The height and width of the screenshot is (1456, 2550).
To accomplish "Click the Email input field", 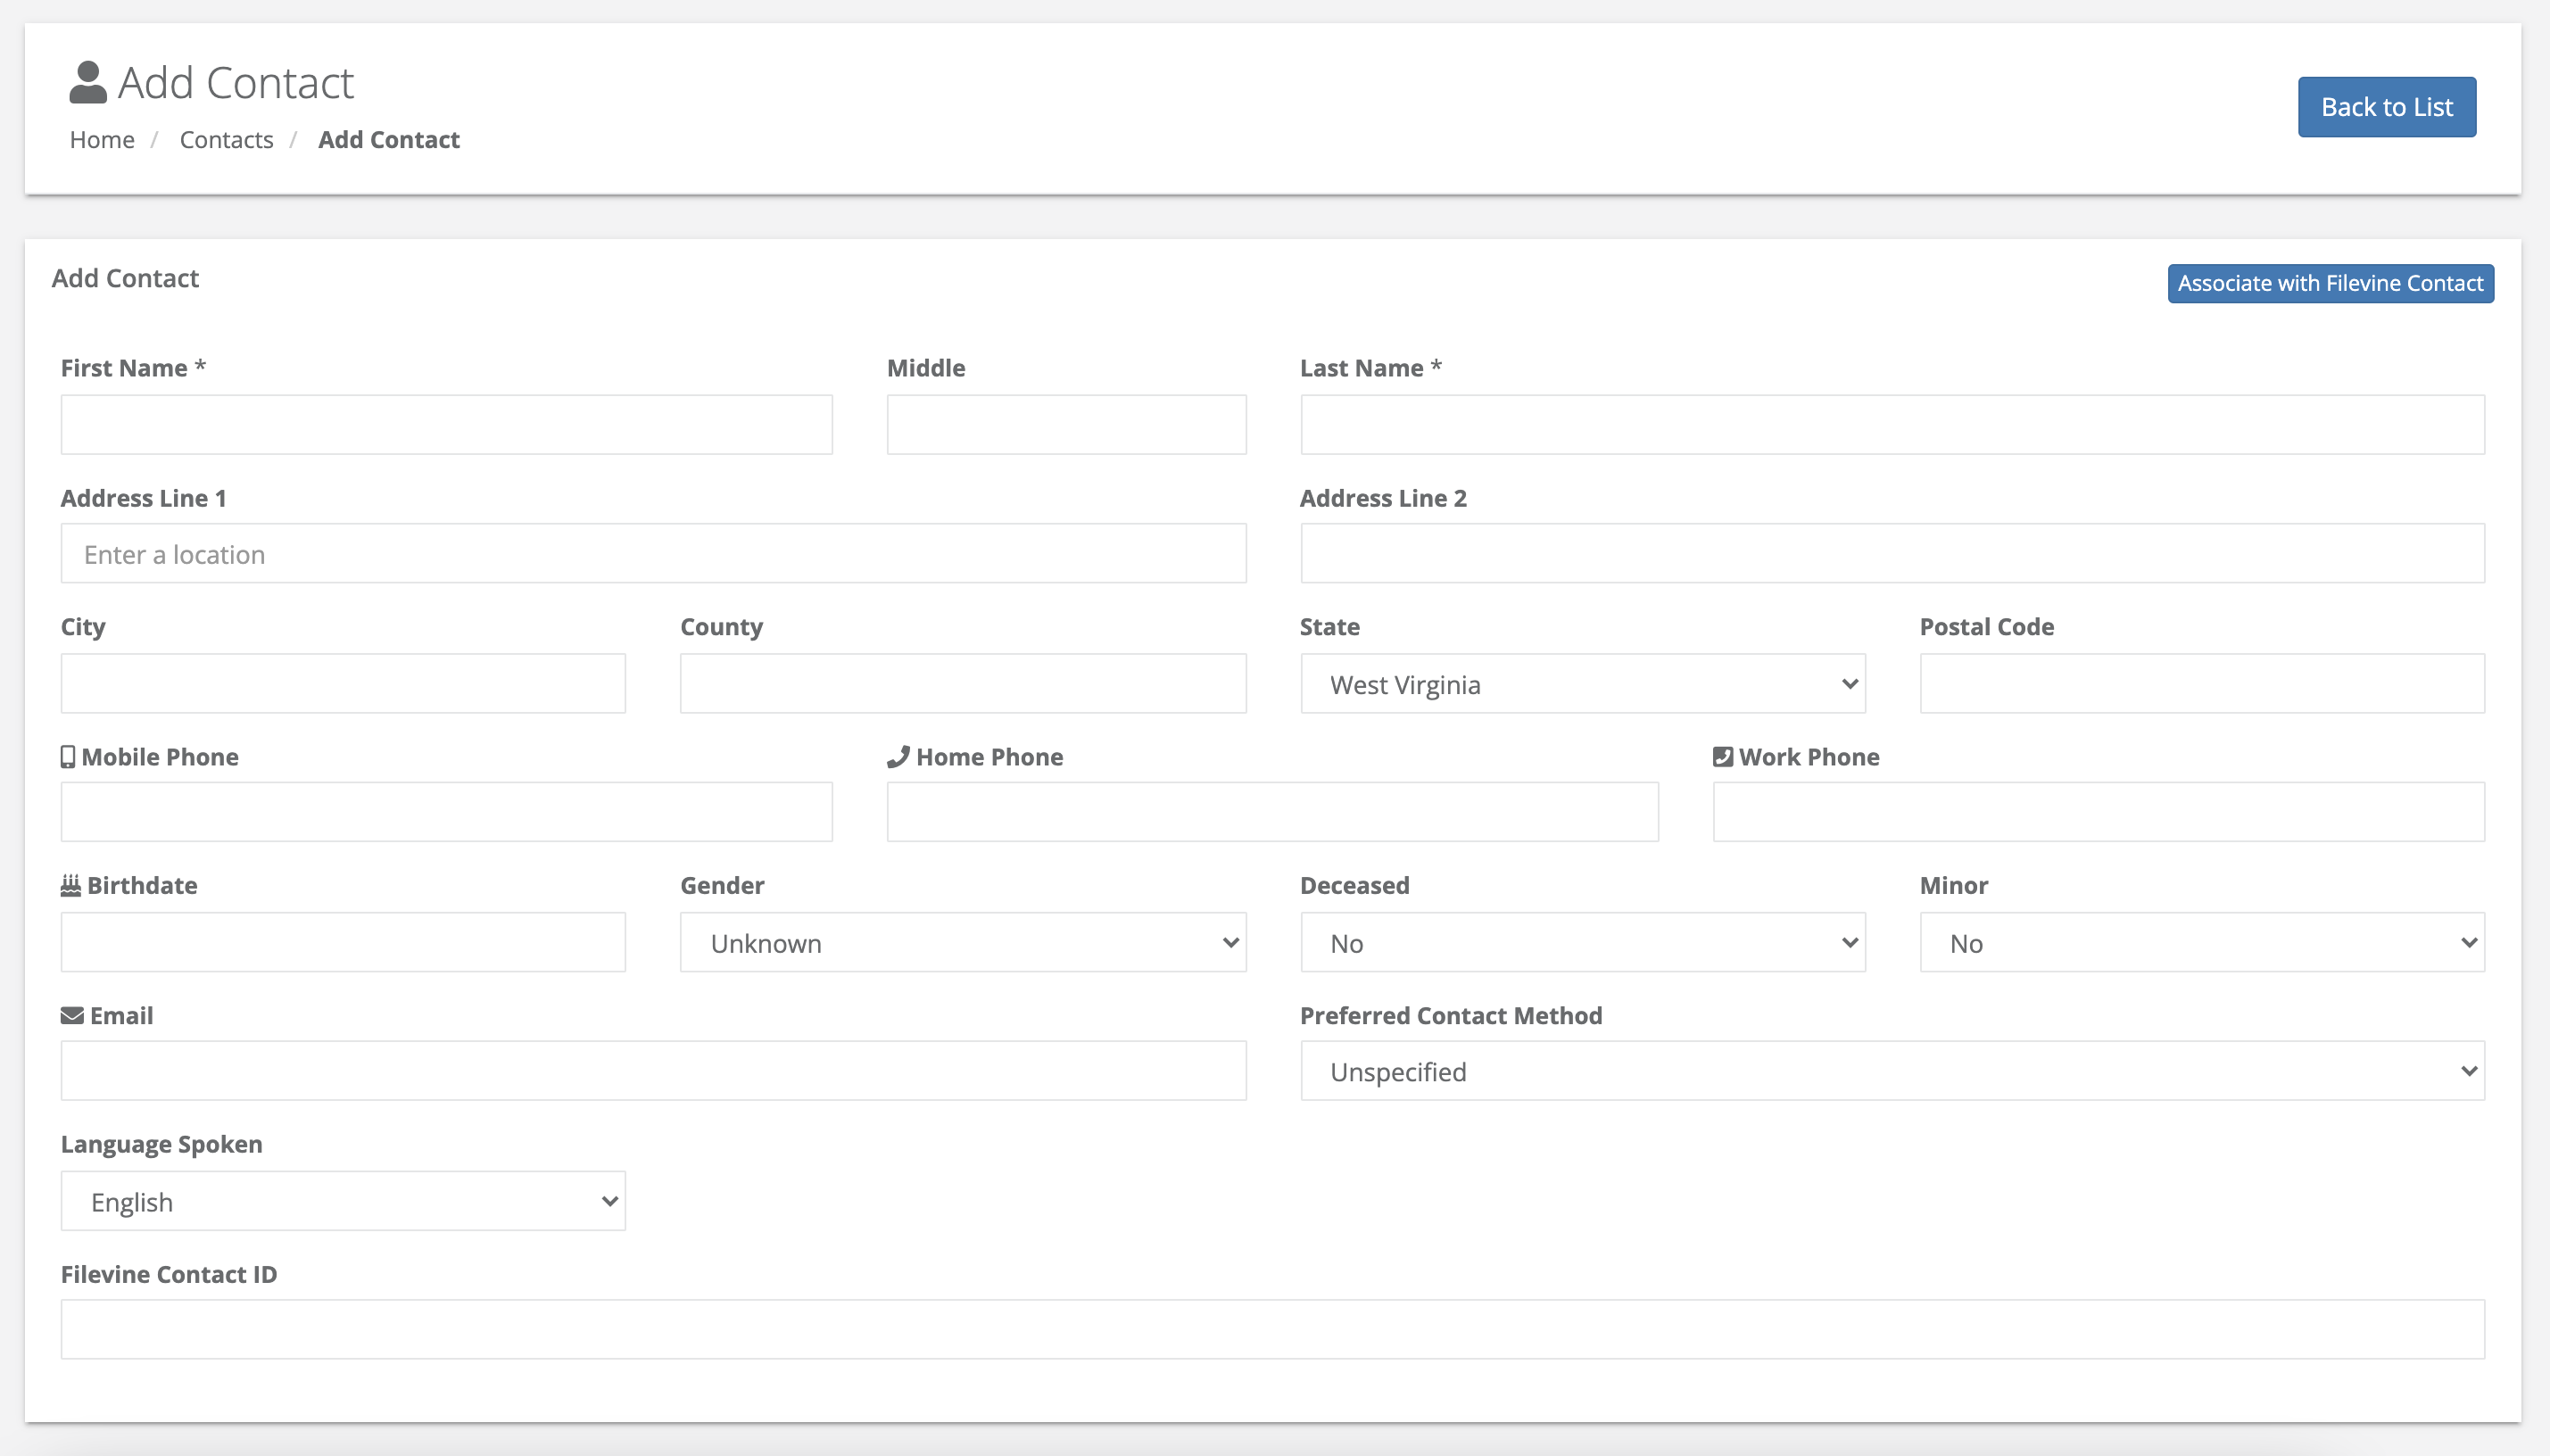I will (x=653, y=1071).
